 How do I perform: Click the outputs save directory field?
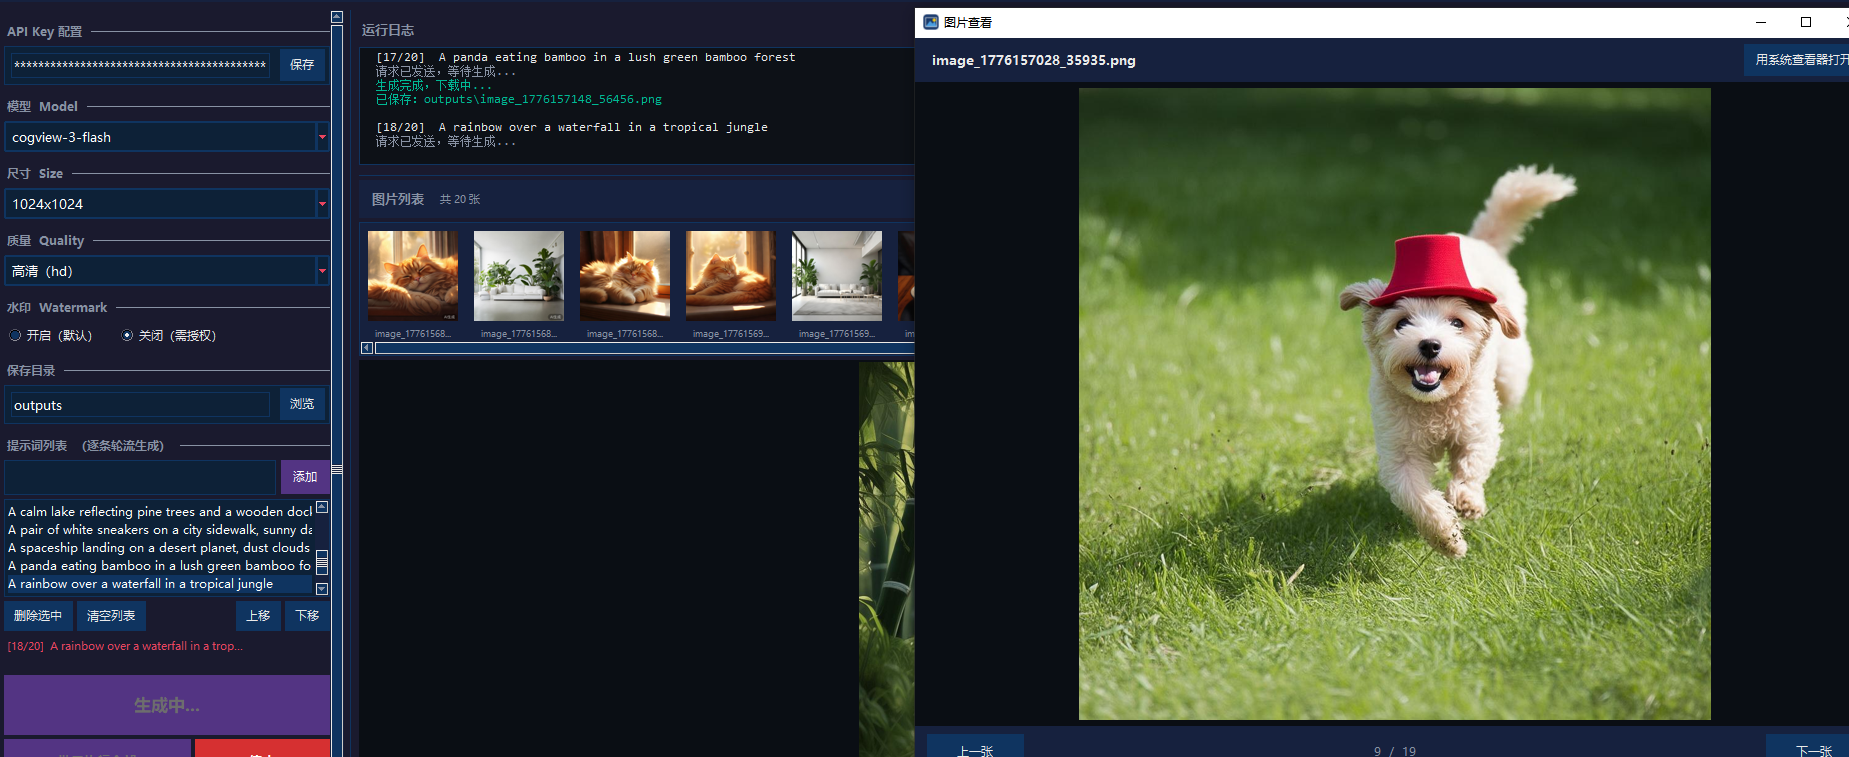click(x=140, y=405)
